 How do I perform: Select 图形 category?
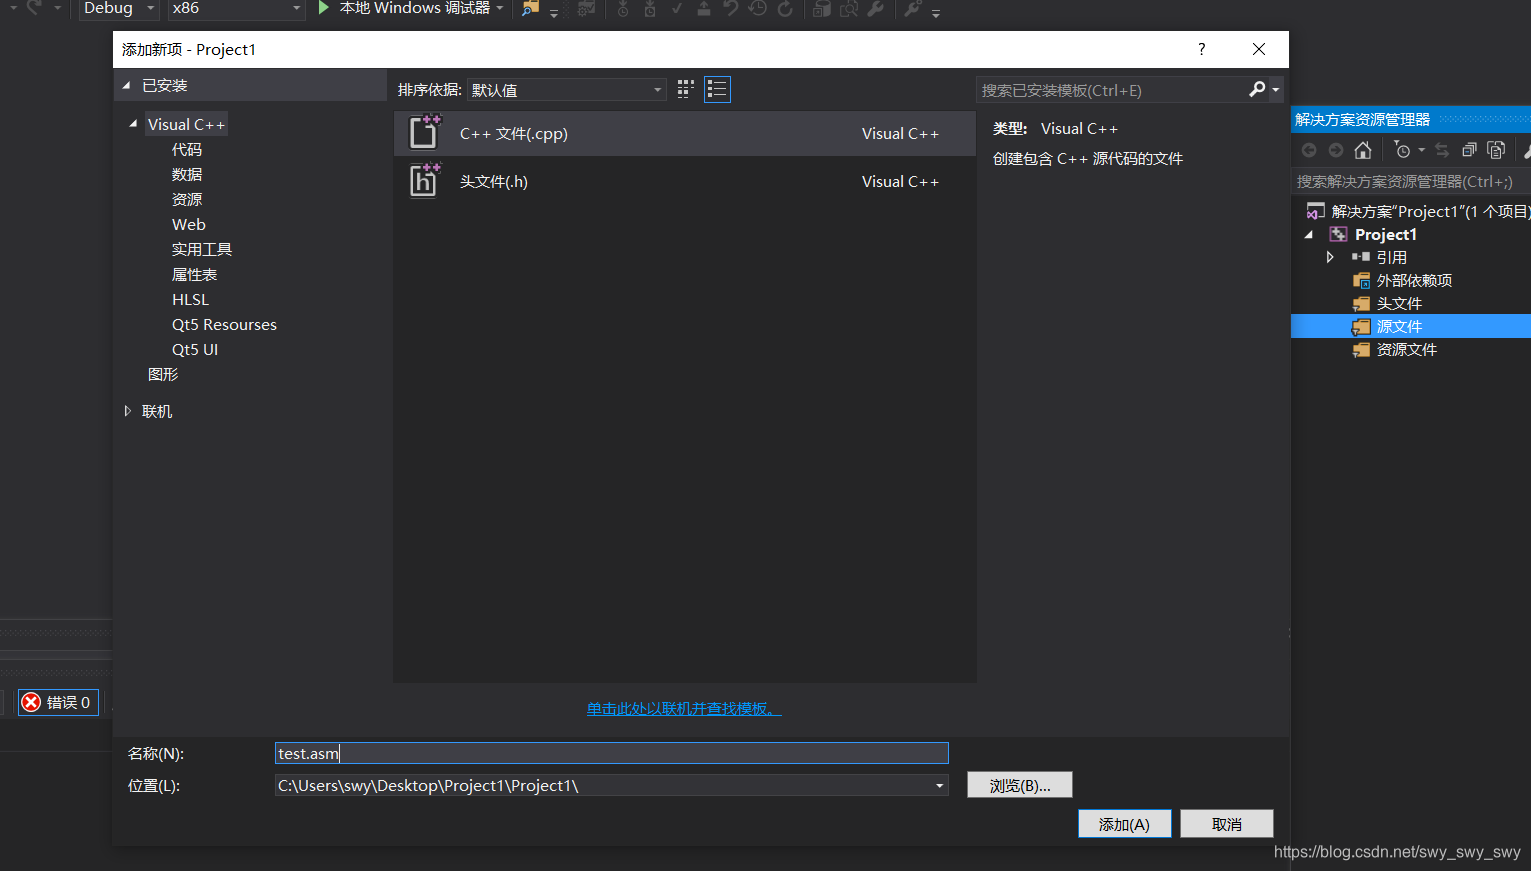(163, 374)
